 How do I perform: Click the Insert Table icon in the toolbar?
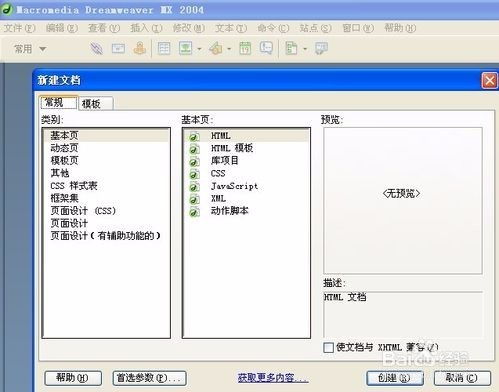[164, 49]
